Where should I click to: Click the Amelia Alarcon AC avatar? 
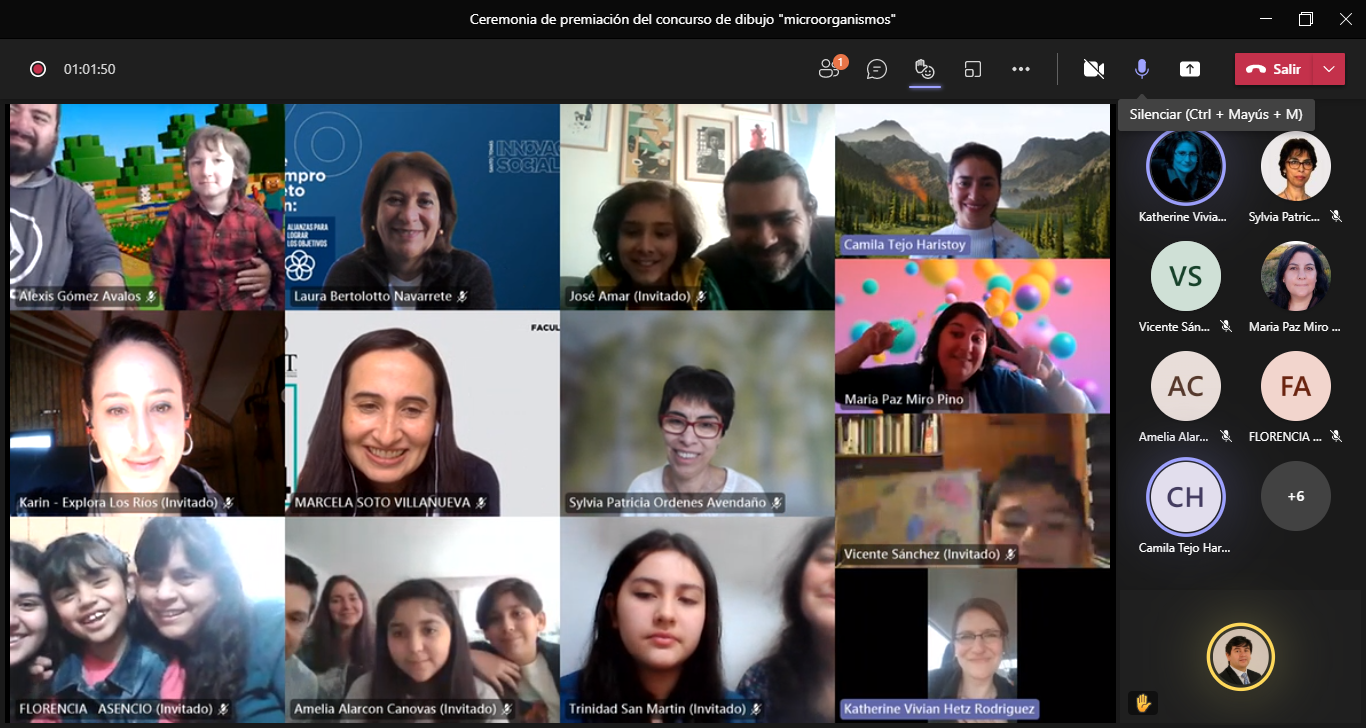point(1185,386)
